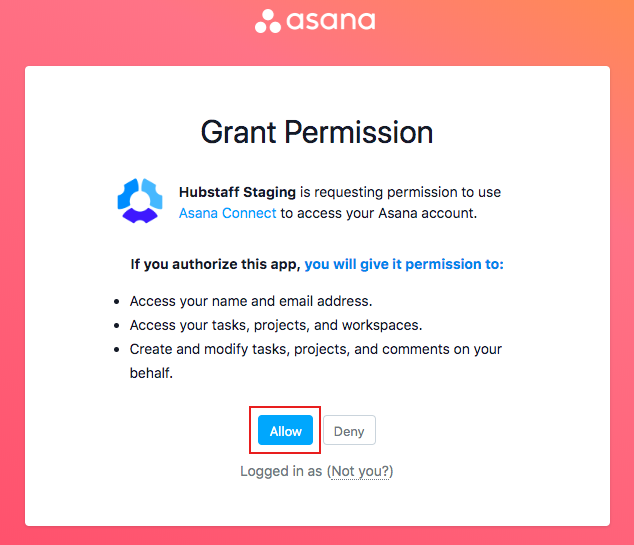Click the bullet before the create and modify permission
Image resolution: width=634 pixels, height=545 pixels.
[116, 349]
